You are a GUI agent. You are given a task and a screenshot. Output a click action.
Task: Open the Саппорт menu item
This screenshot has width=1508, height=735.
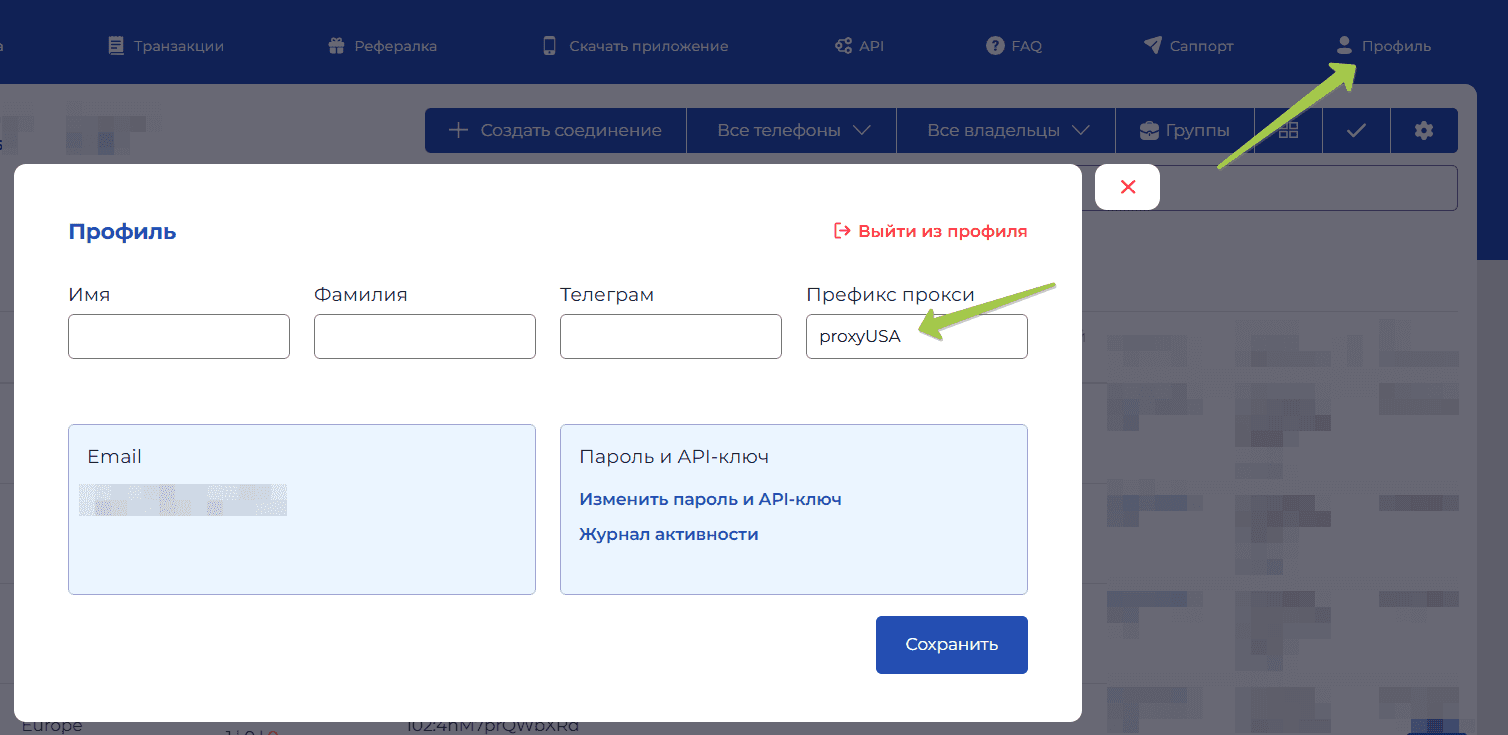pyautogui.click(x=1189, y=46)
